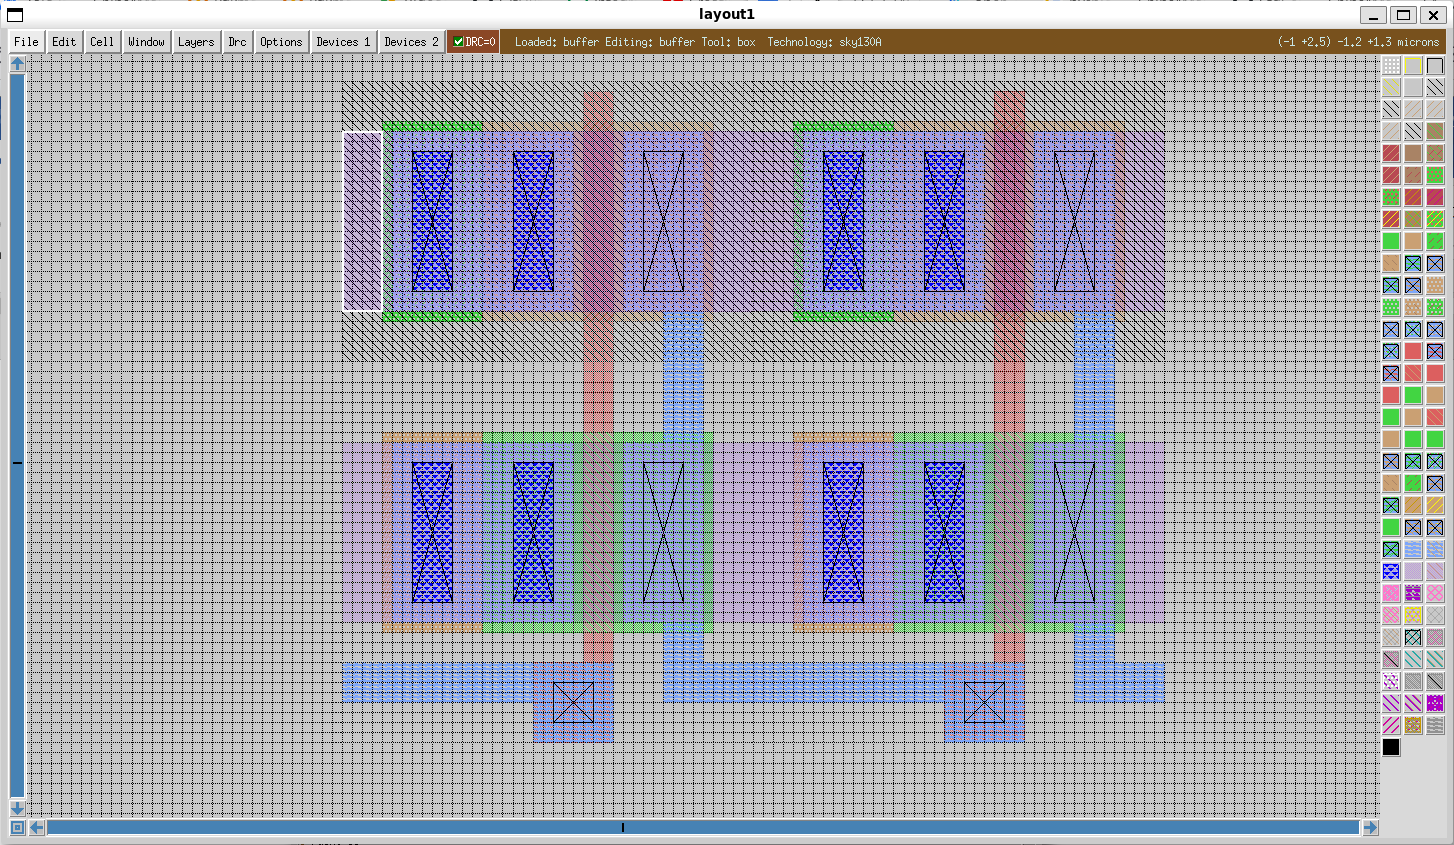The height and width of the screenshot is (845, 1454).
Task: Select the gray horizontal-lined layer swatch
Action: 1435,725
